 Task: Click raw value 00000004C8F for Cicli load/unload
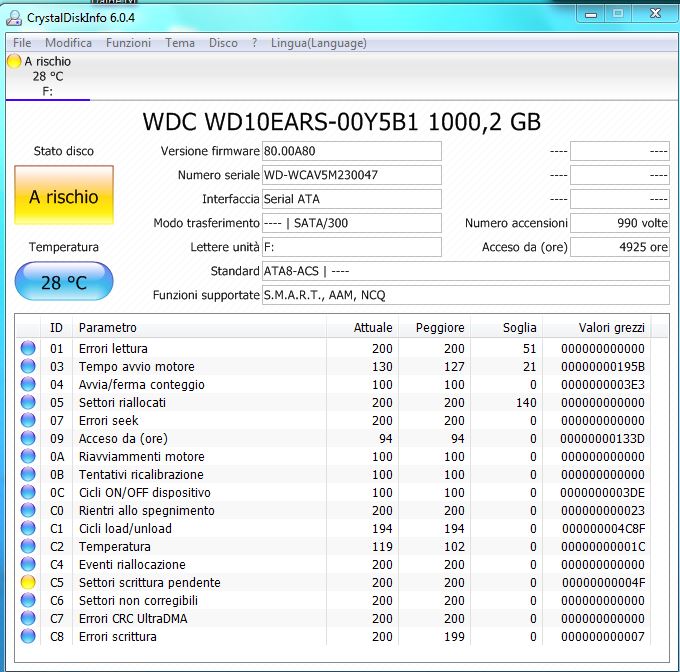point(603,528)
